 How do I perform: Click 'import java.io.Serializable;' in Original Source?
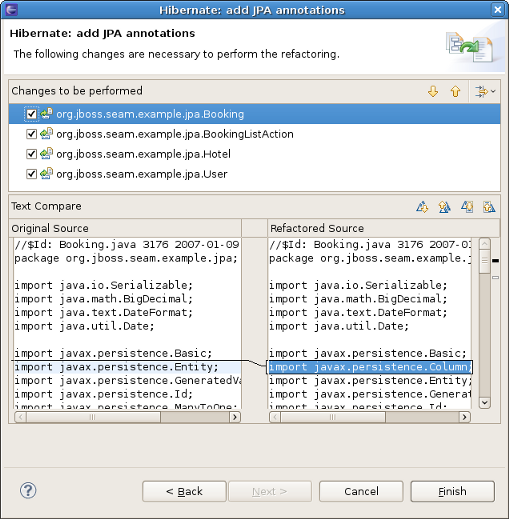pos(103,285)
